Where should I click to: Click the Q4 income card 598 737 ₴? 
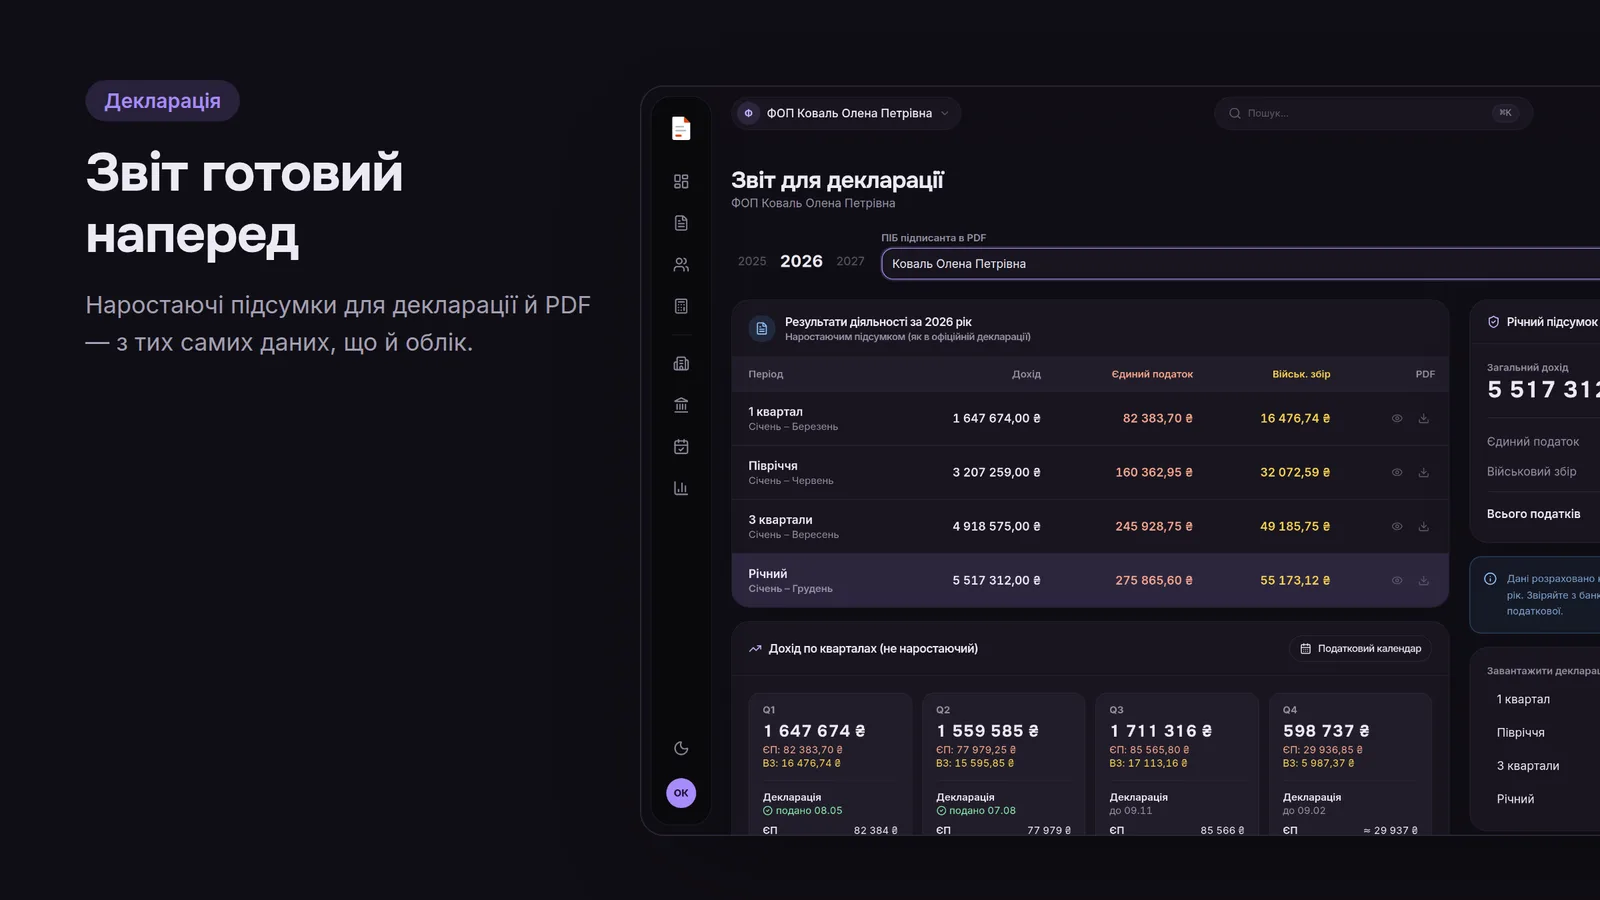point(1350,764)
